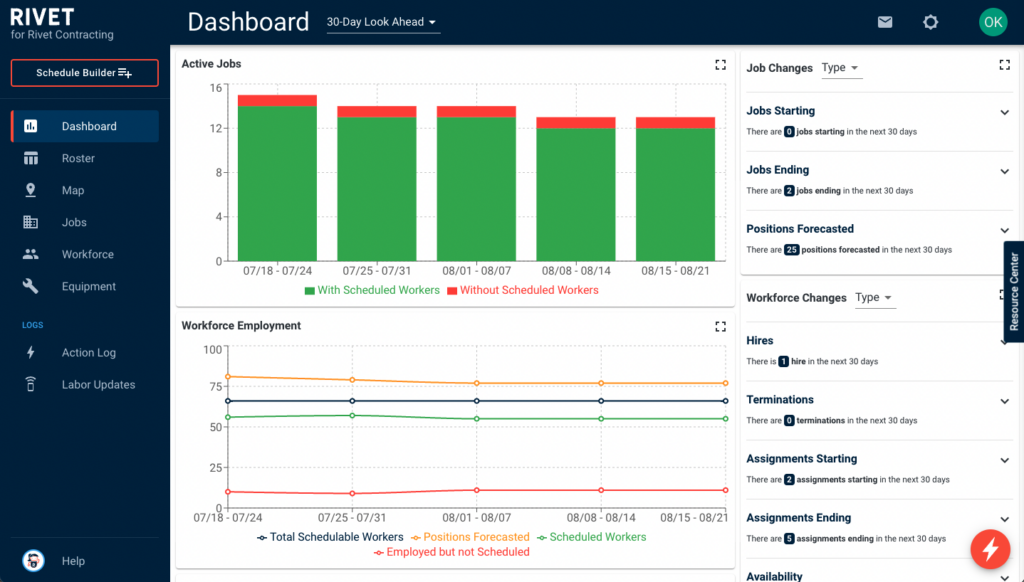Click green bar for 08/15 - 08/21
The height and width of the screenshot is (582, 1024).
pos(676,195)
